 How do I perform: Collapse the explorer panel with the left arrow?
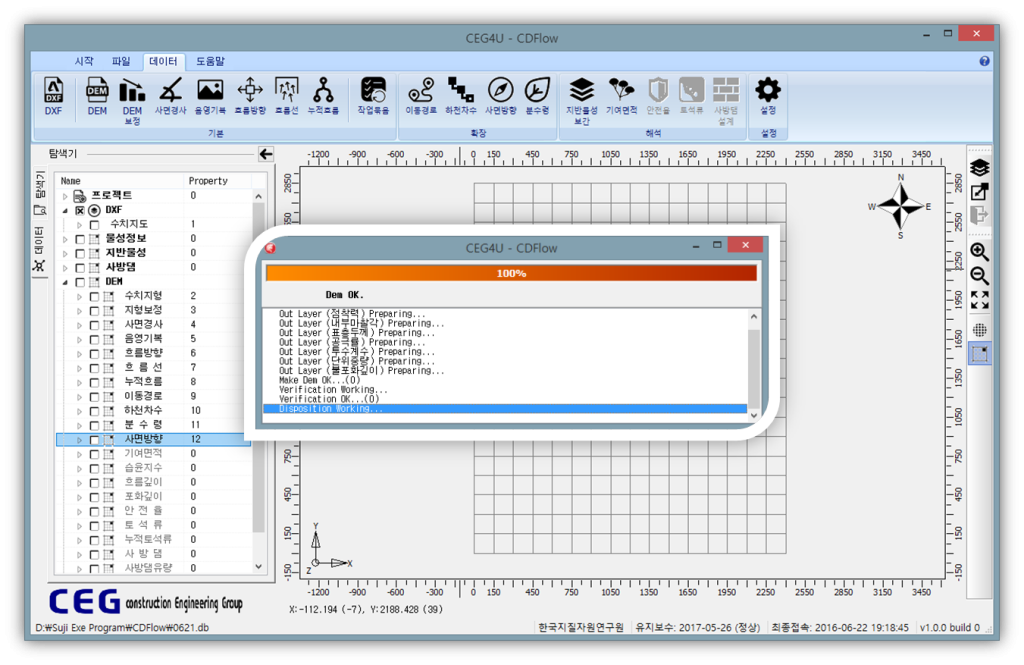point(266,154)
